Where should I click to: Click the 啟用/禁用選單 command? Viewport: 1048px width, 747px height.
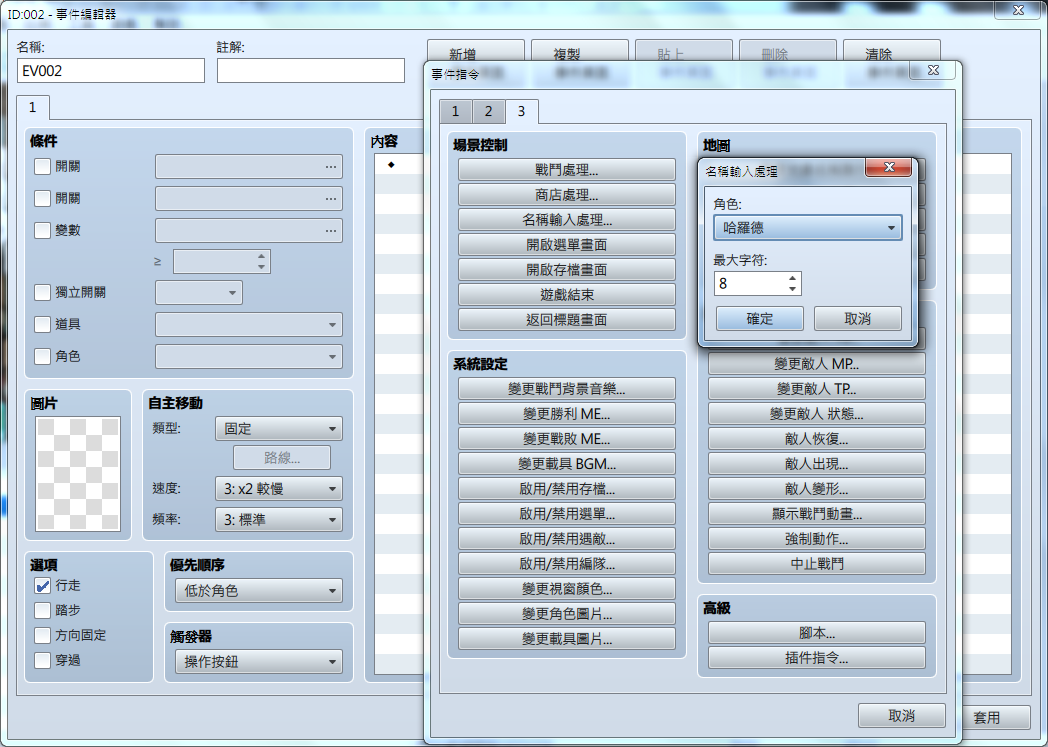coord(567,514)
